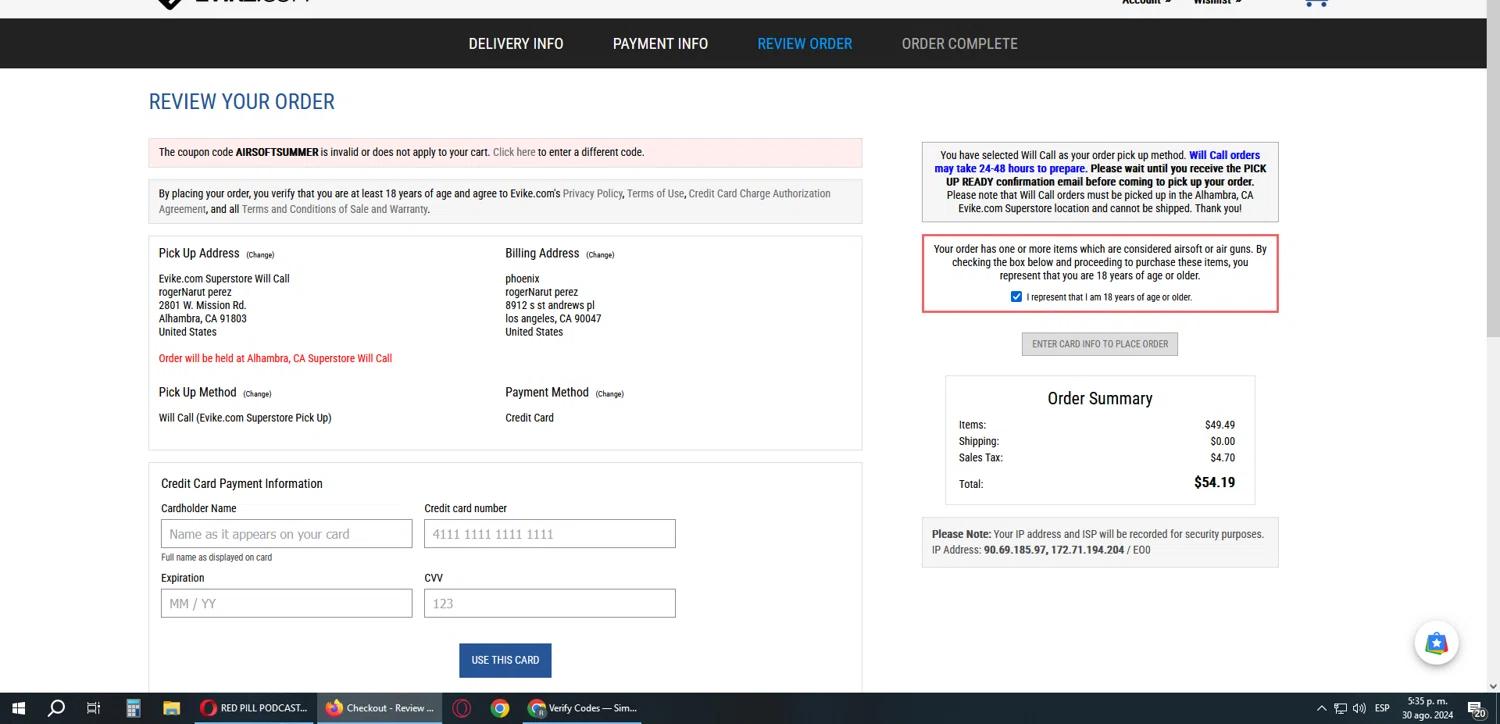The image size is (1500, 724).
Task: Open the shopping cart icon
Action: point(1316,3)
